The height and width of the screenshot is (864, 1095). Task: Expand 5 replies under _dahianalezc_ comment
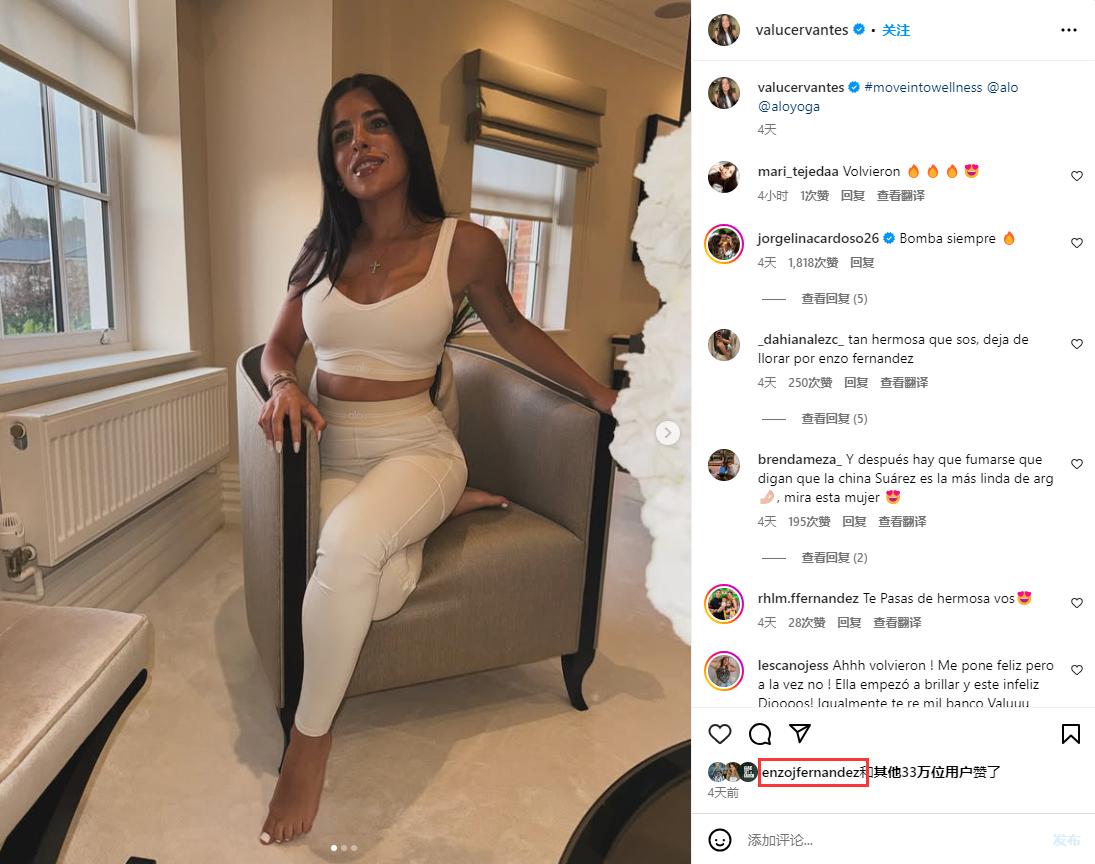[834, 419]
